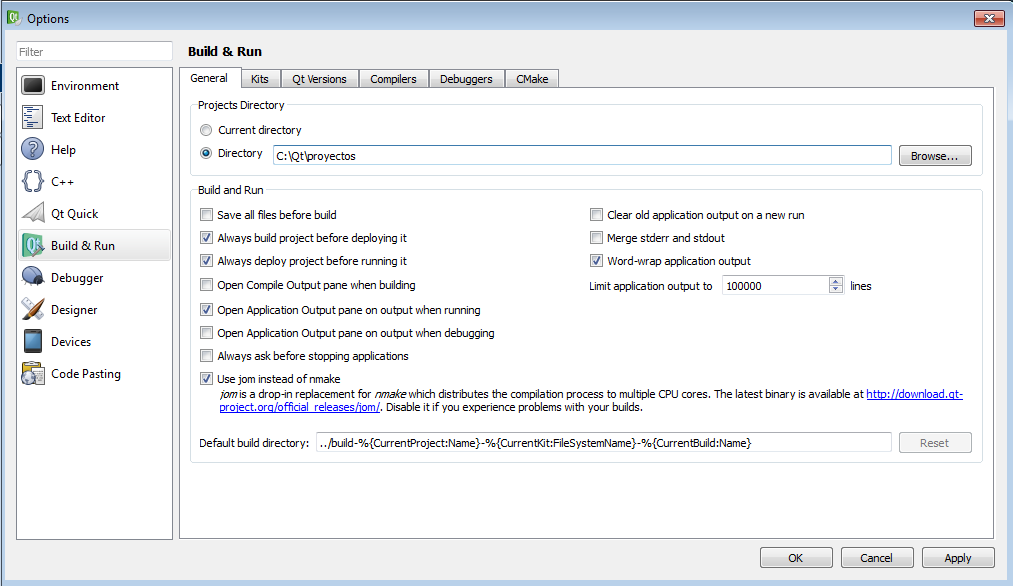The image size is (1013, 586).
Task: Select the Code Pasting clipboard icon
Action: coord(33,373)
